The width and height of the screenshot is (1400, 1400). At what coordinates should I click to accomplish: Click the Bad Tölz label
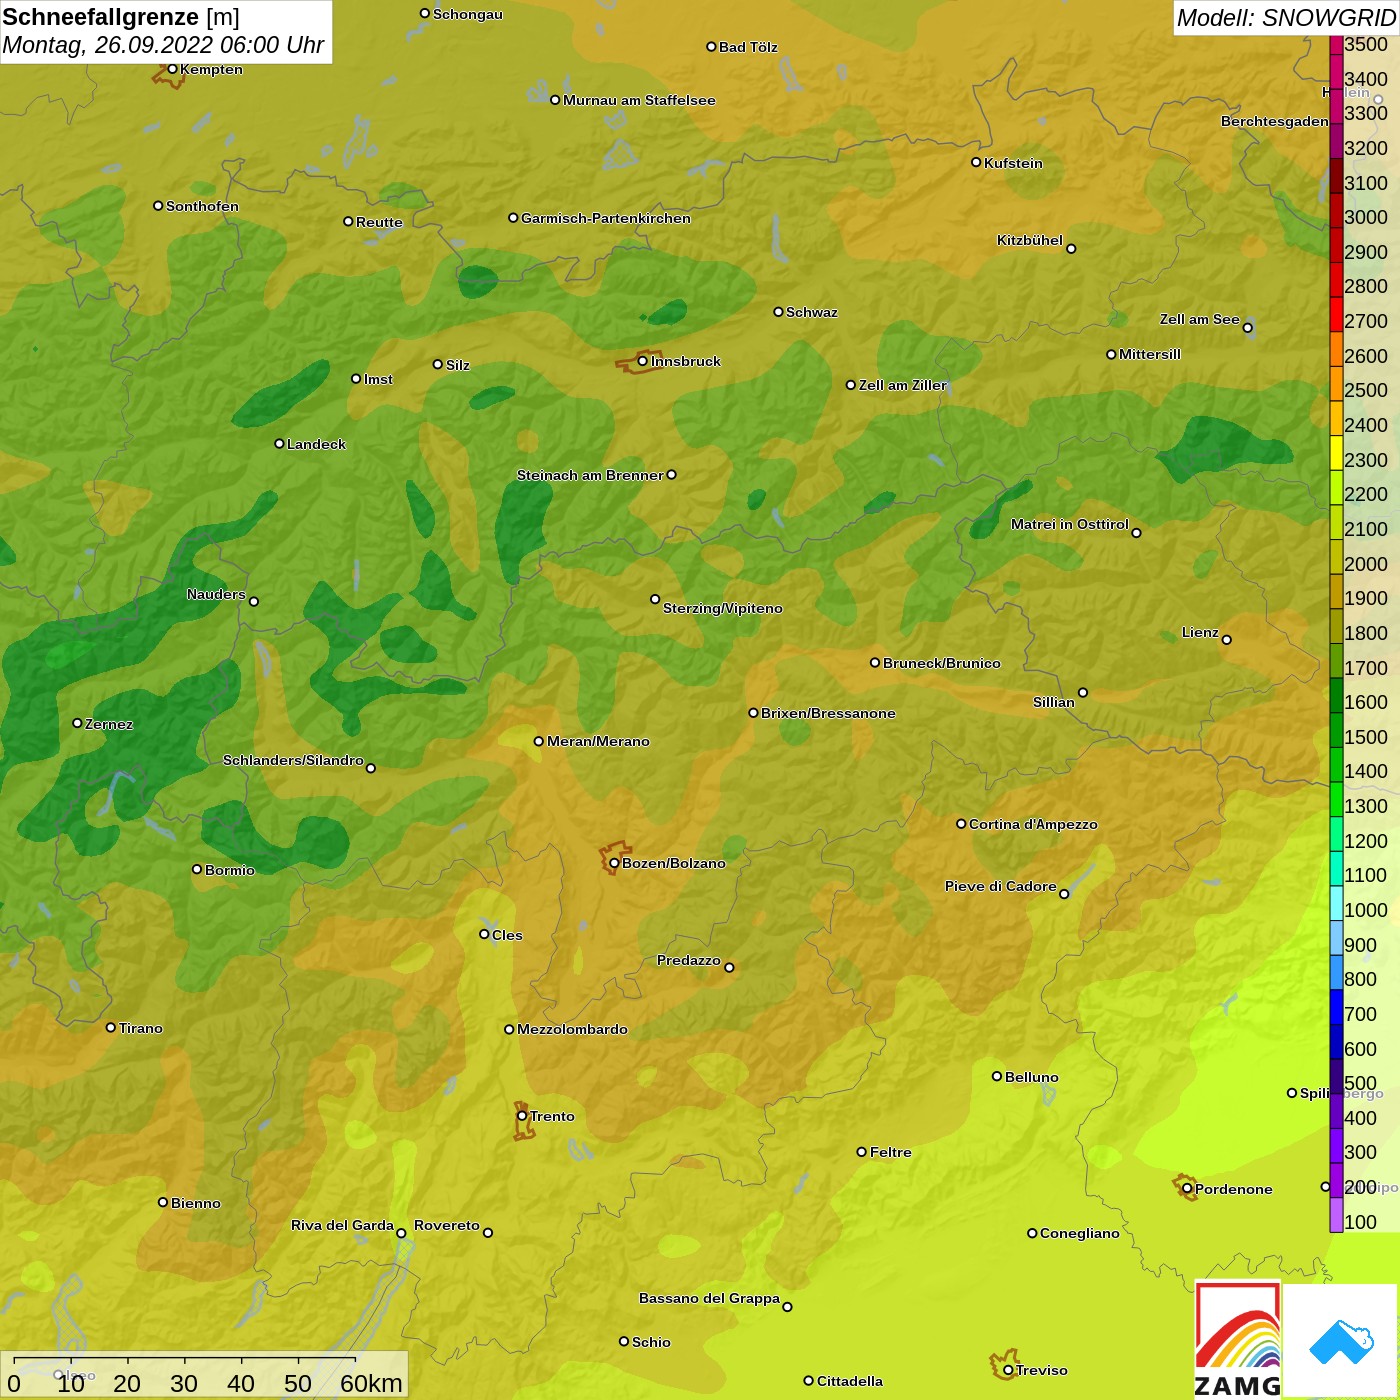pyautogui.click(x=748, y=47)
